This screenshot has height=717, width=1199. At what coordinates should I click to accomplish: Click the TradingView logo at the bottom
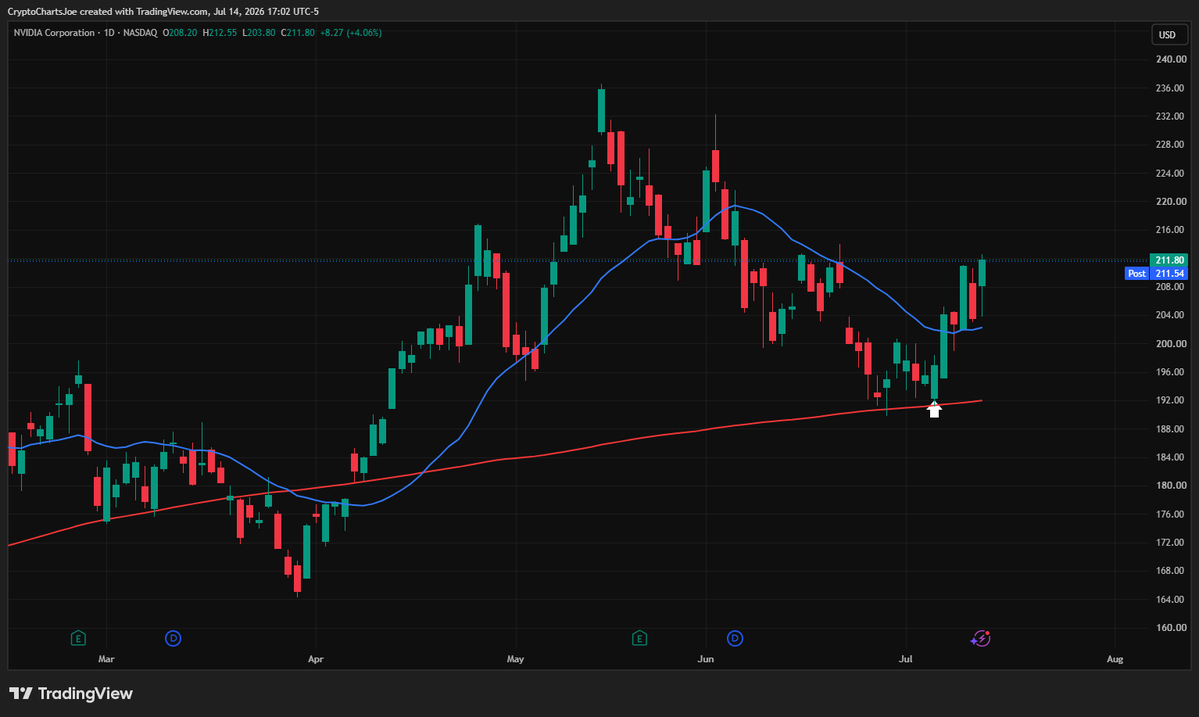(71, 693)
